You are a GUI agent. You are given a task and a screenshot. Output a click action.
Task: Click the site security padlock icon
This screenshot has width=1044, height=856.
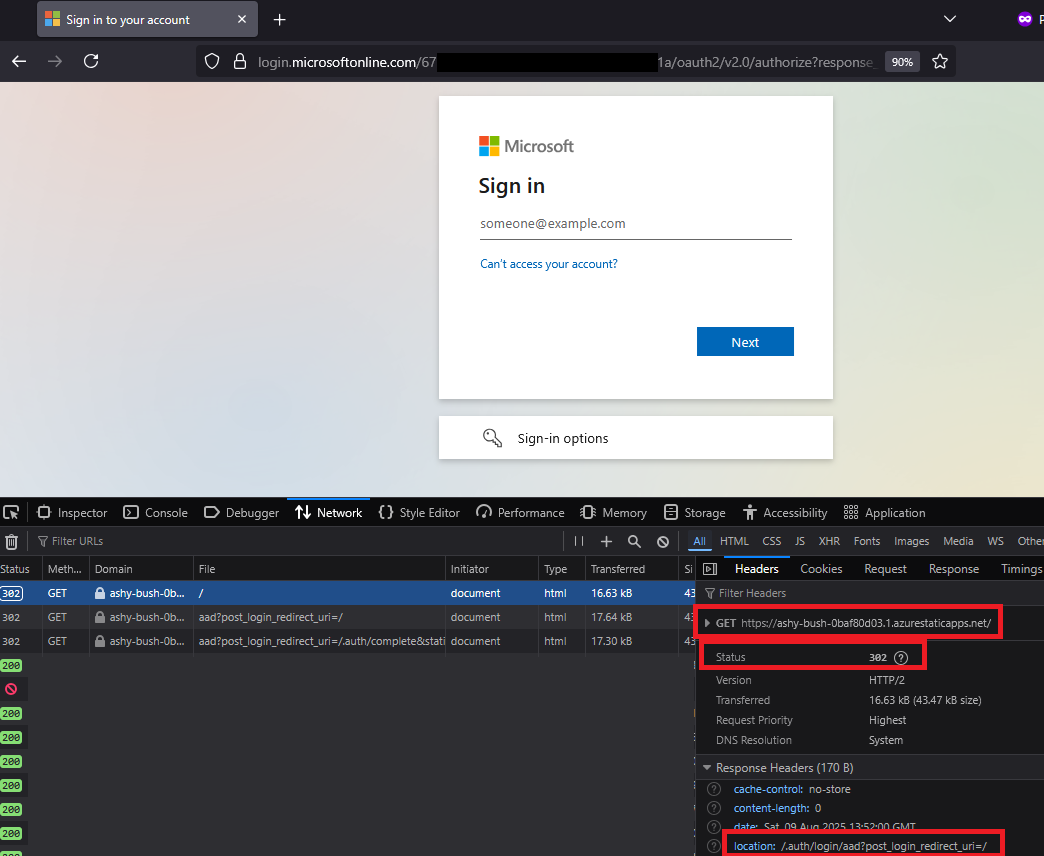point(240,62)
